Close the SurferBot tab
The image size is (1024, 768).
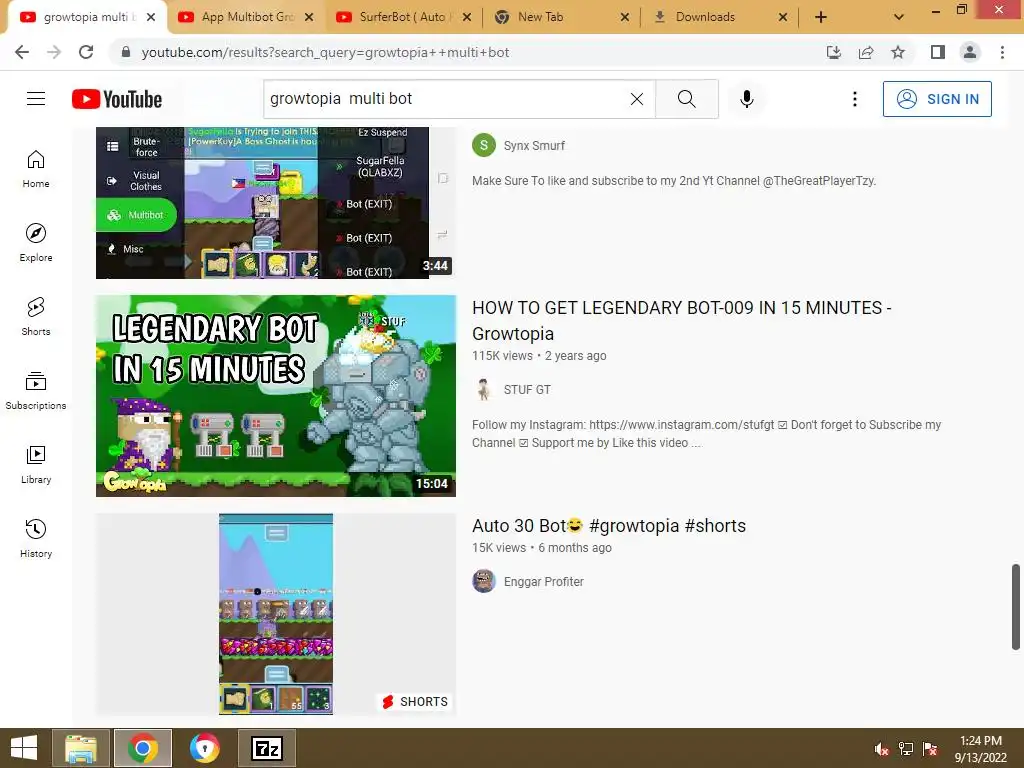pos(467,17)
